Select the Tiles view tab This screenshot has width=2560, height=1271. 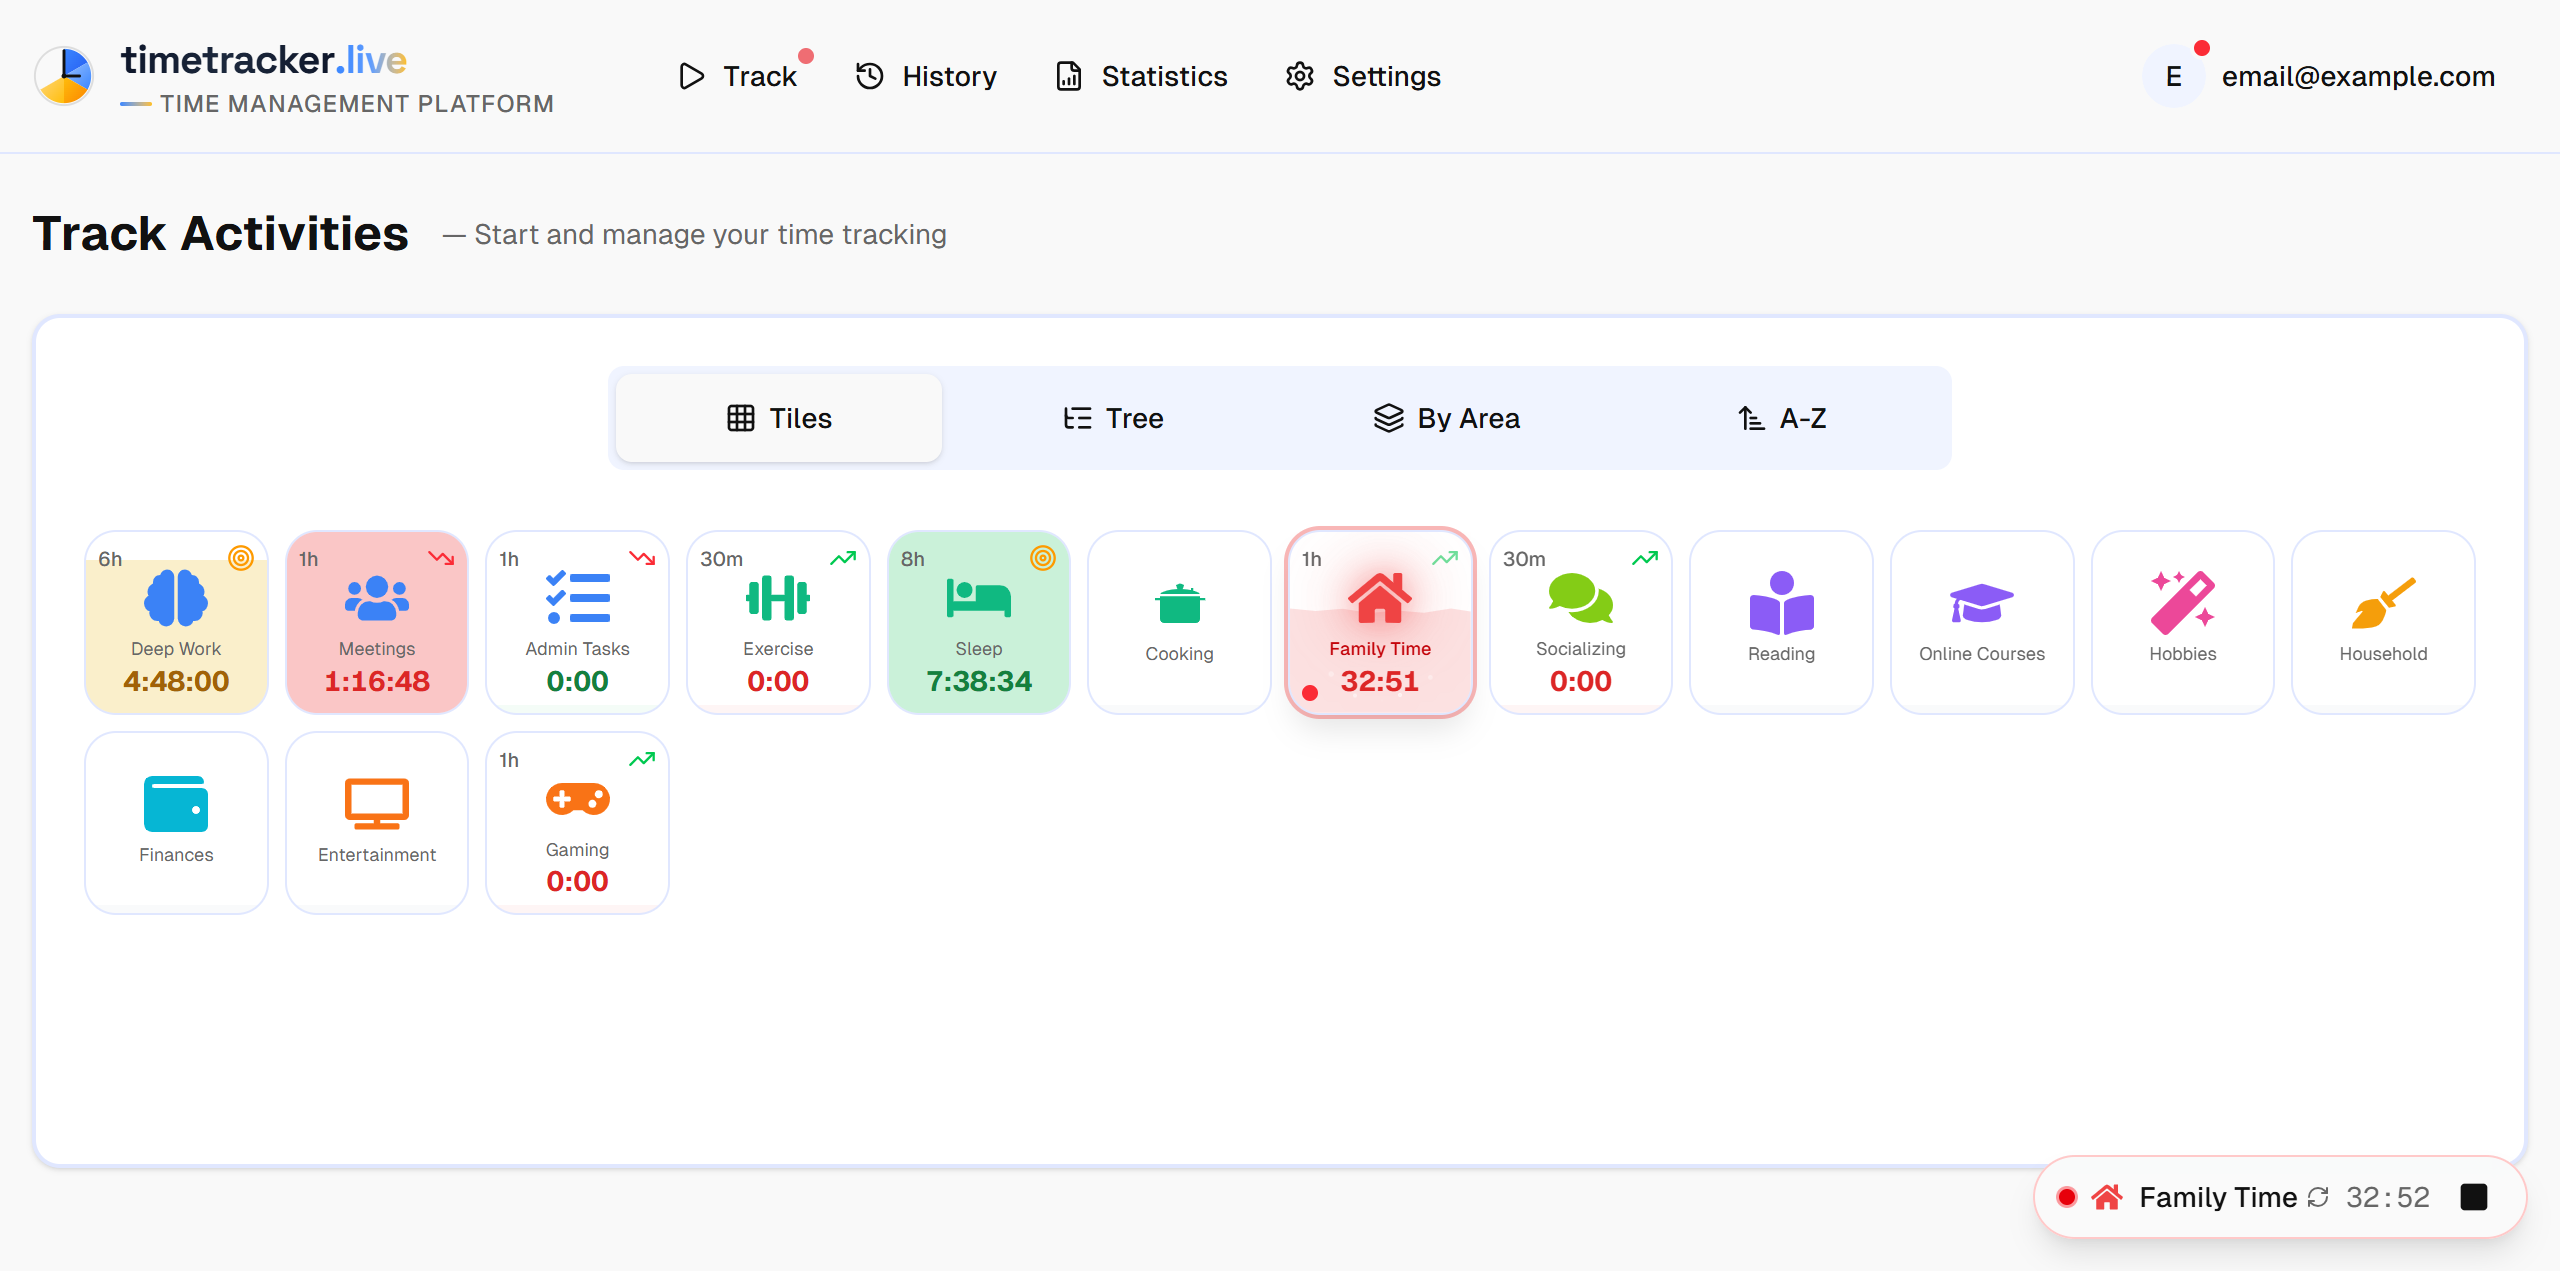pos(779,418)
